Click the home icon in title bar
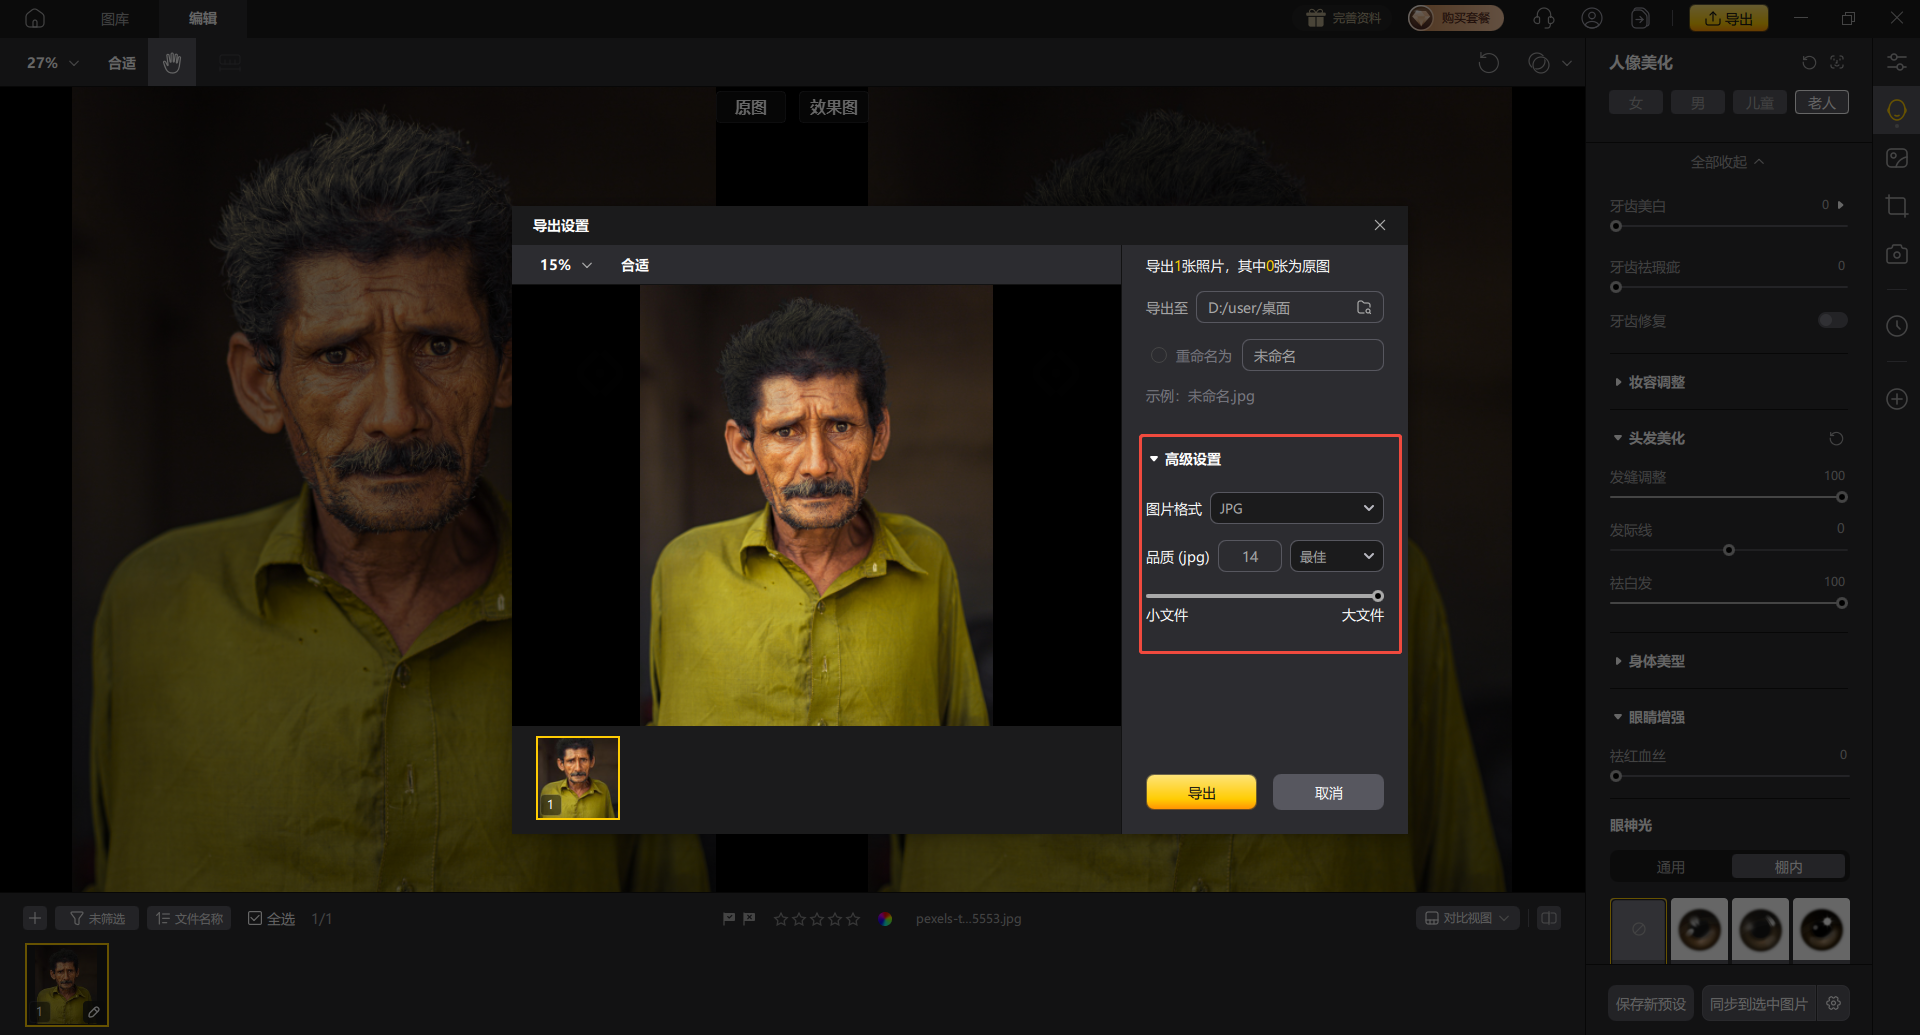The height and width of the screenshot is (1035, 1920). pos(35,18)
